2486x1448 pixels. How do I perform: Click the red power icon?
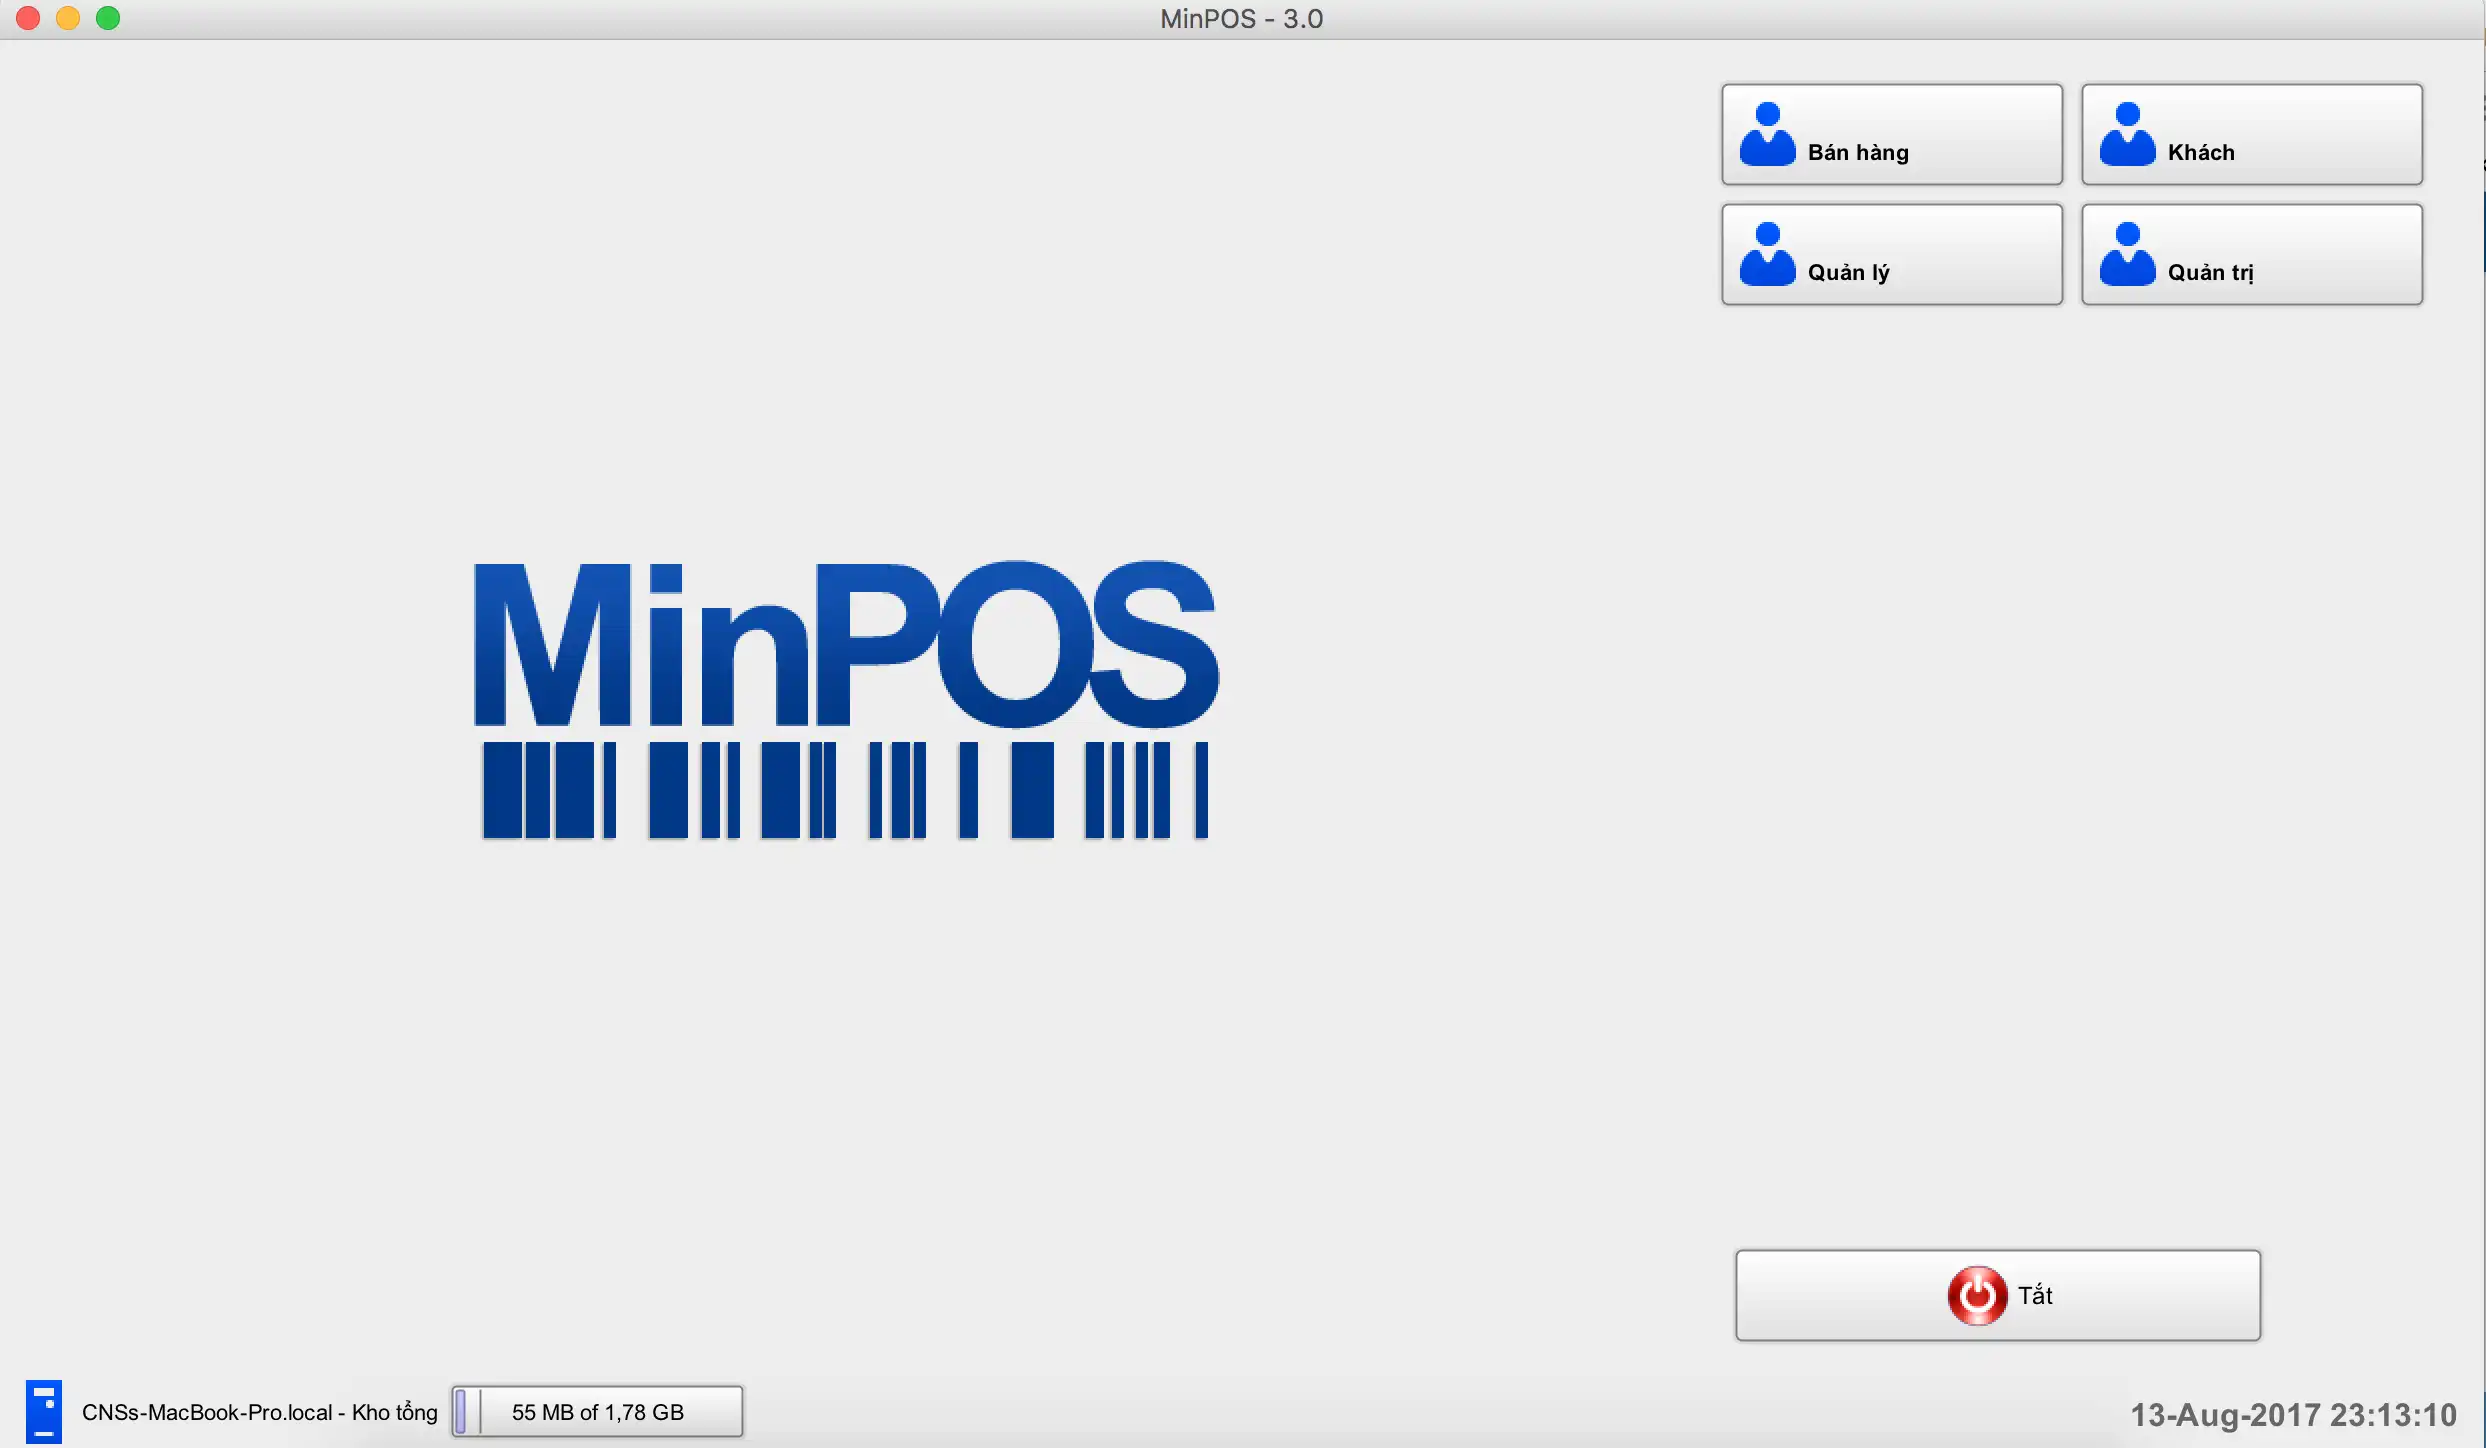pyautogui.click(x=1976, y=1295)
